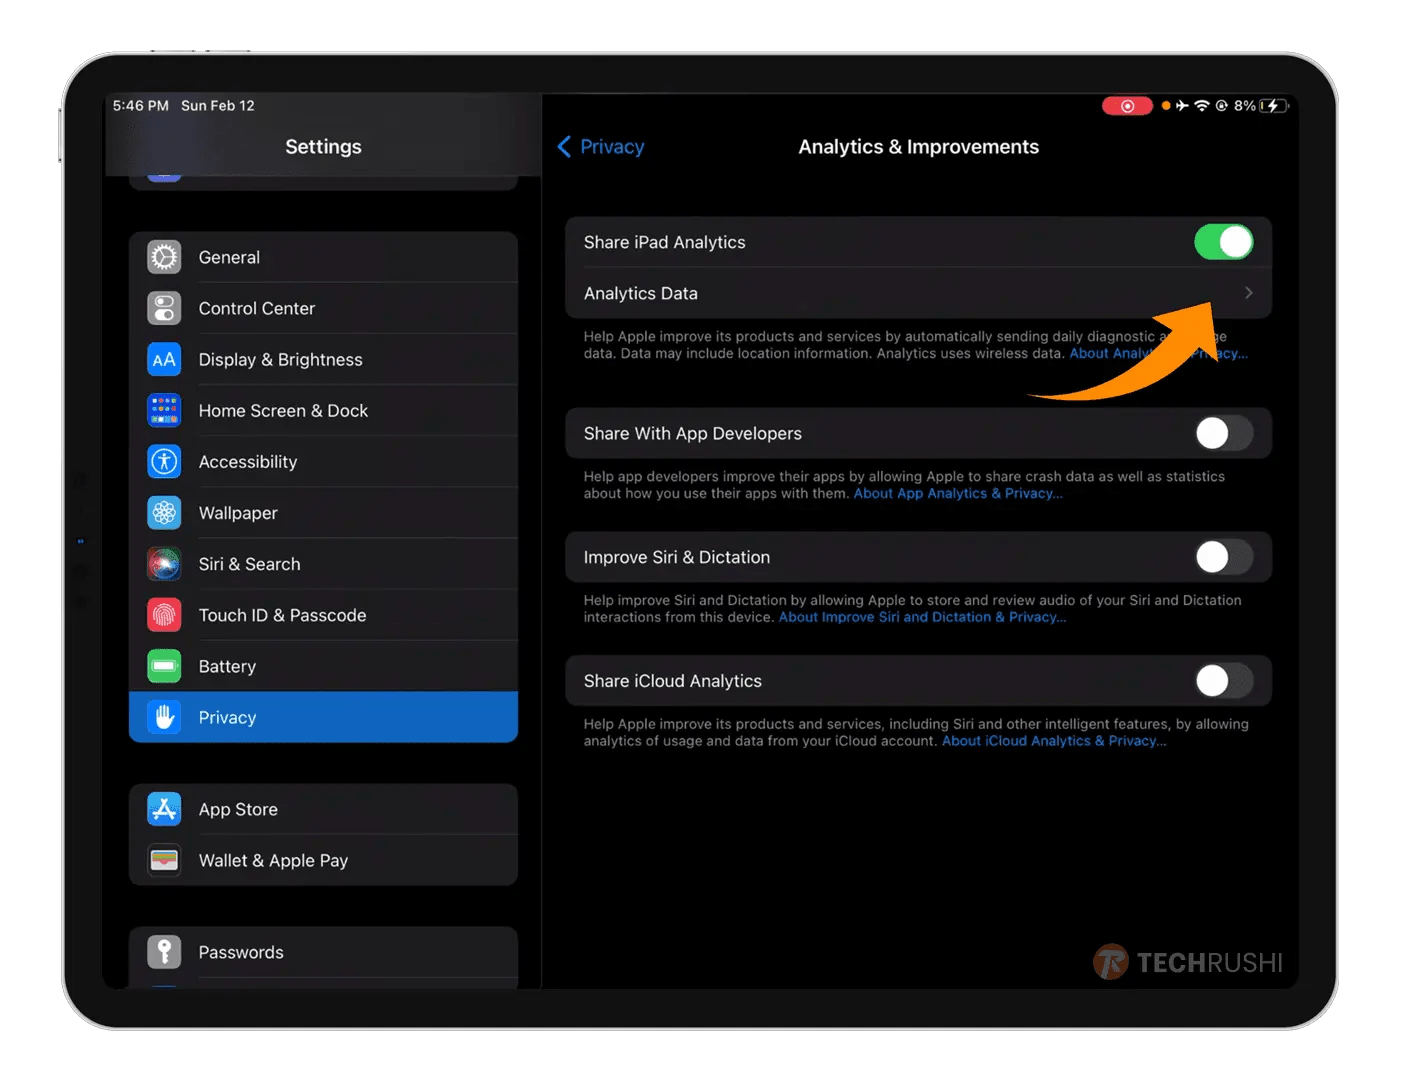The height and width of the screenshot is (1080, 1403).
Task: Select the Accessibility icon in sidebar
Action: pos(163,461)
